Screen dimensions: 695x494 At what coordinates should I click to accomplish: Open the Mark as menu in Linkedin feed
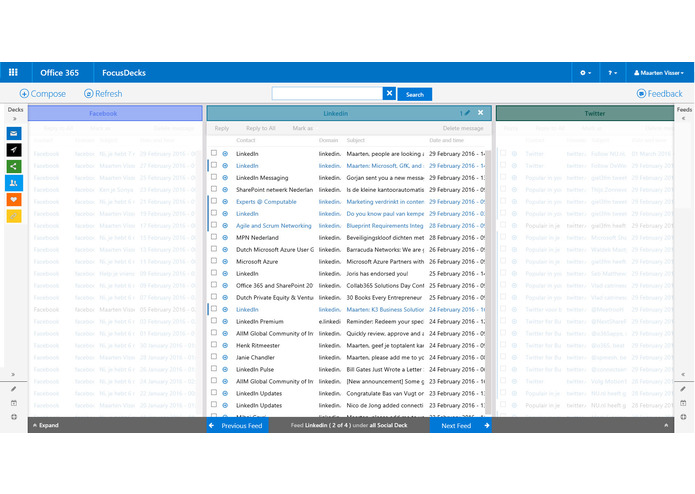point(303,128)
